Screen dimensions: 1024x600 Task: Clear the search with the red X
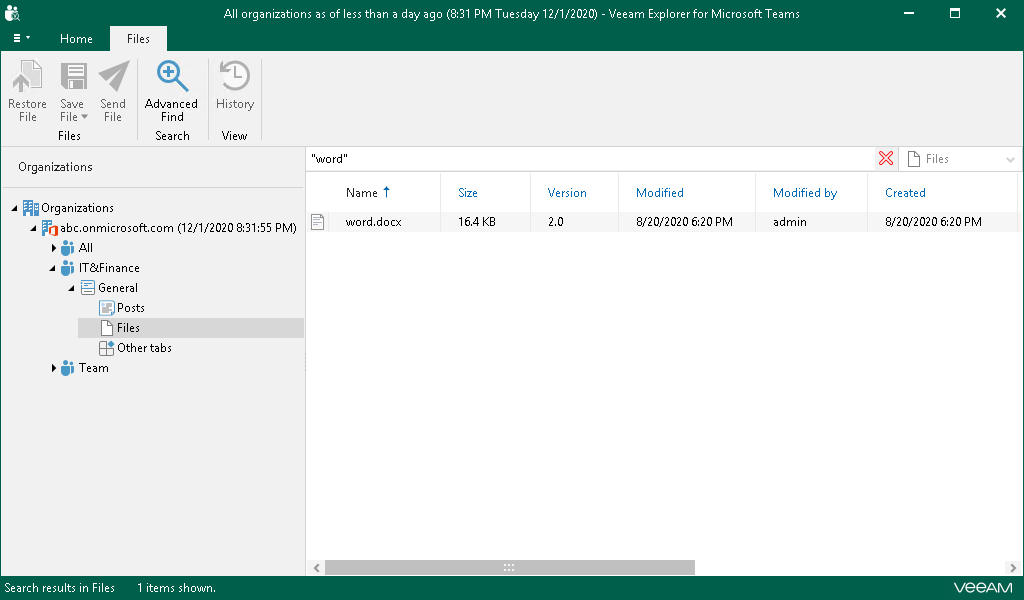[x=886, y=159]
